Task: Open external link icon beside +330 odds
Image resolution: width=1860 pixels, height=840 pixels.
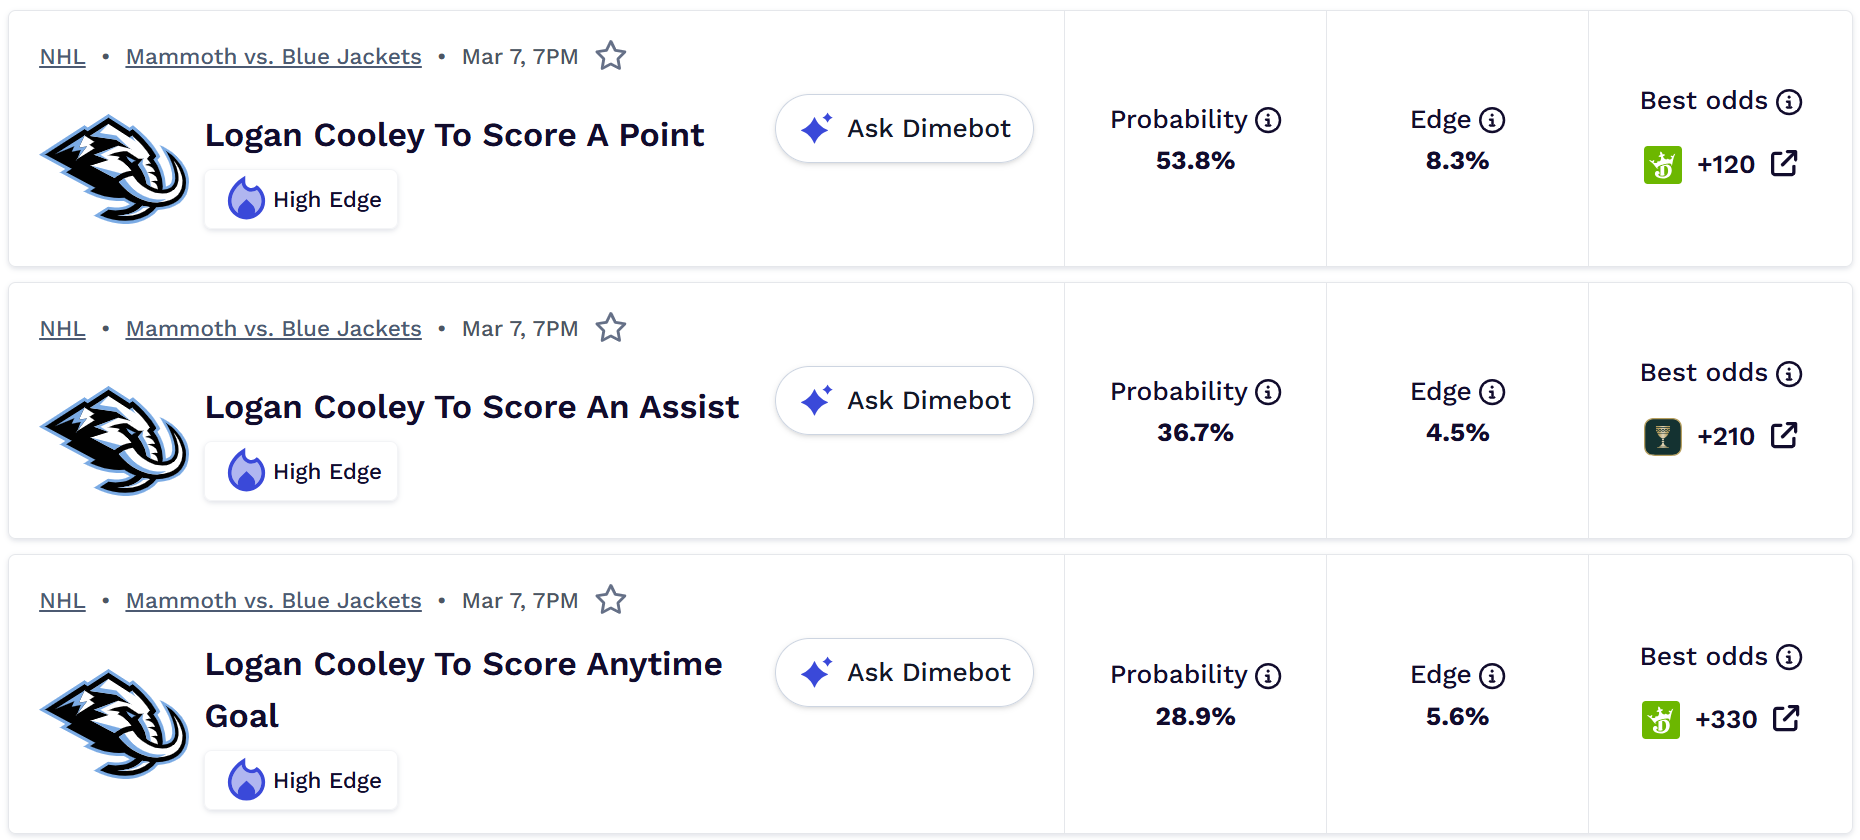Action: [1786, 719]
